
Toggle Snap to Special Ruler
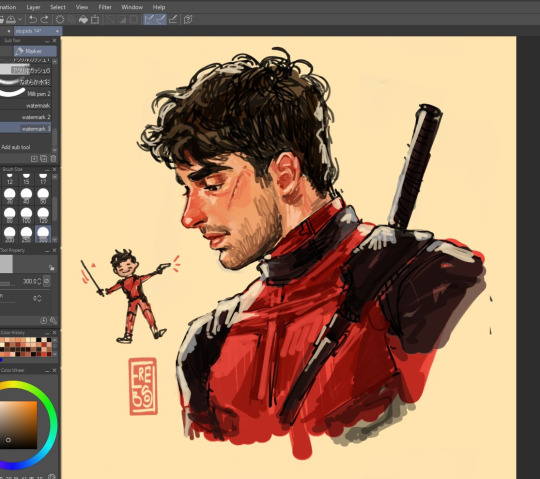tap(160, 20)
